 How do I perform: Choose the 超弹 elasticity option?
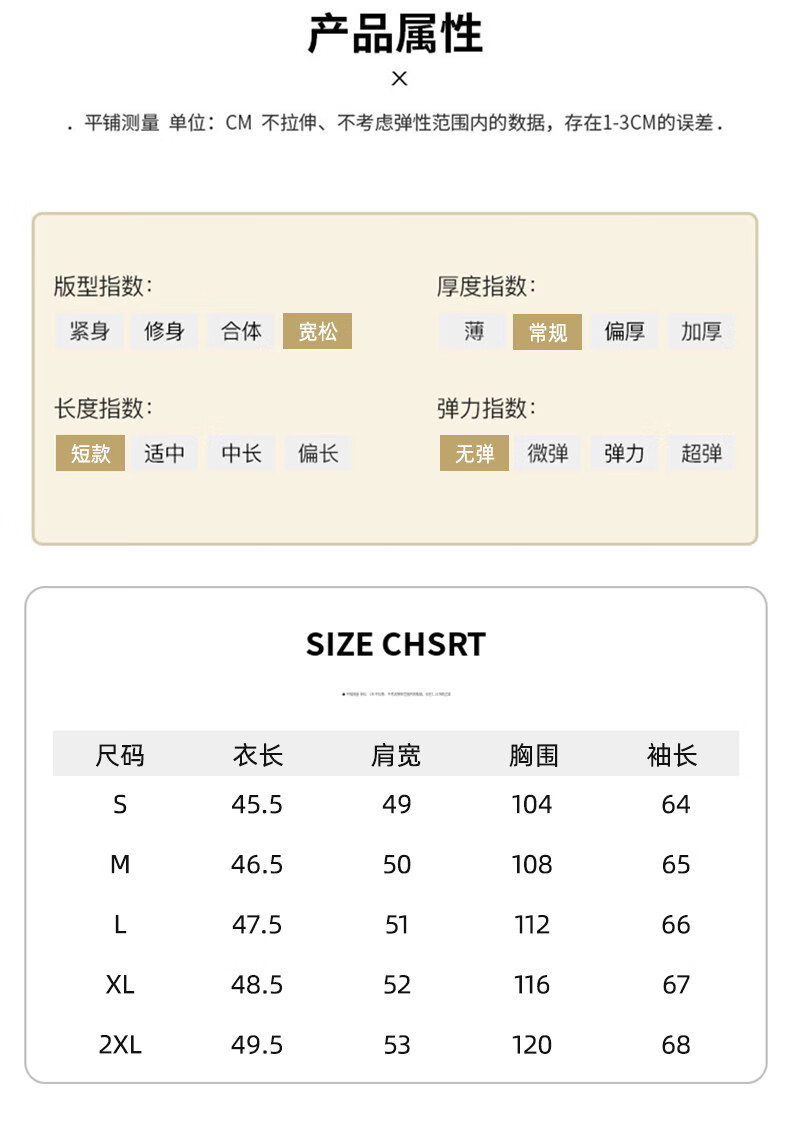(x=702, y=453)
